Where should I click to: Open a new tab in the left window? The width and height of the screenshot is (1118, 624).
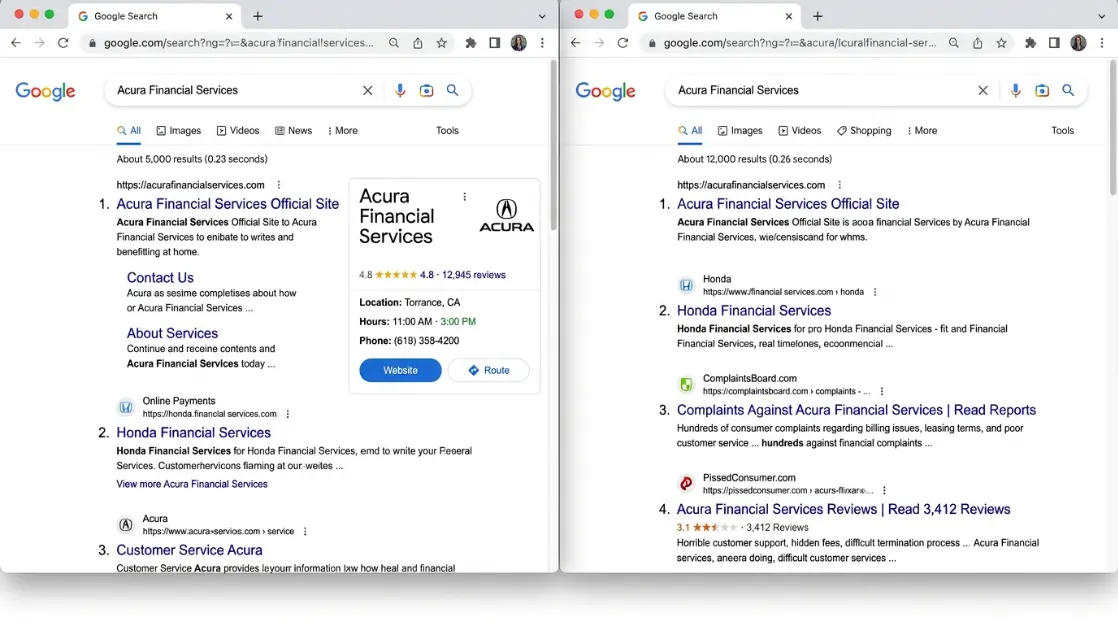(x=257, y=16)
